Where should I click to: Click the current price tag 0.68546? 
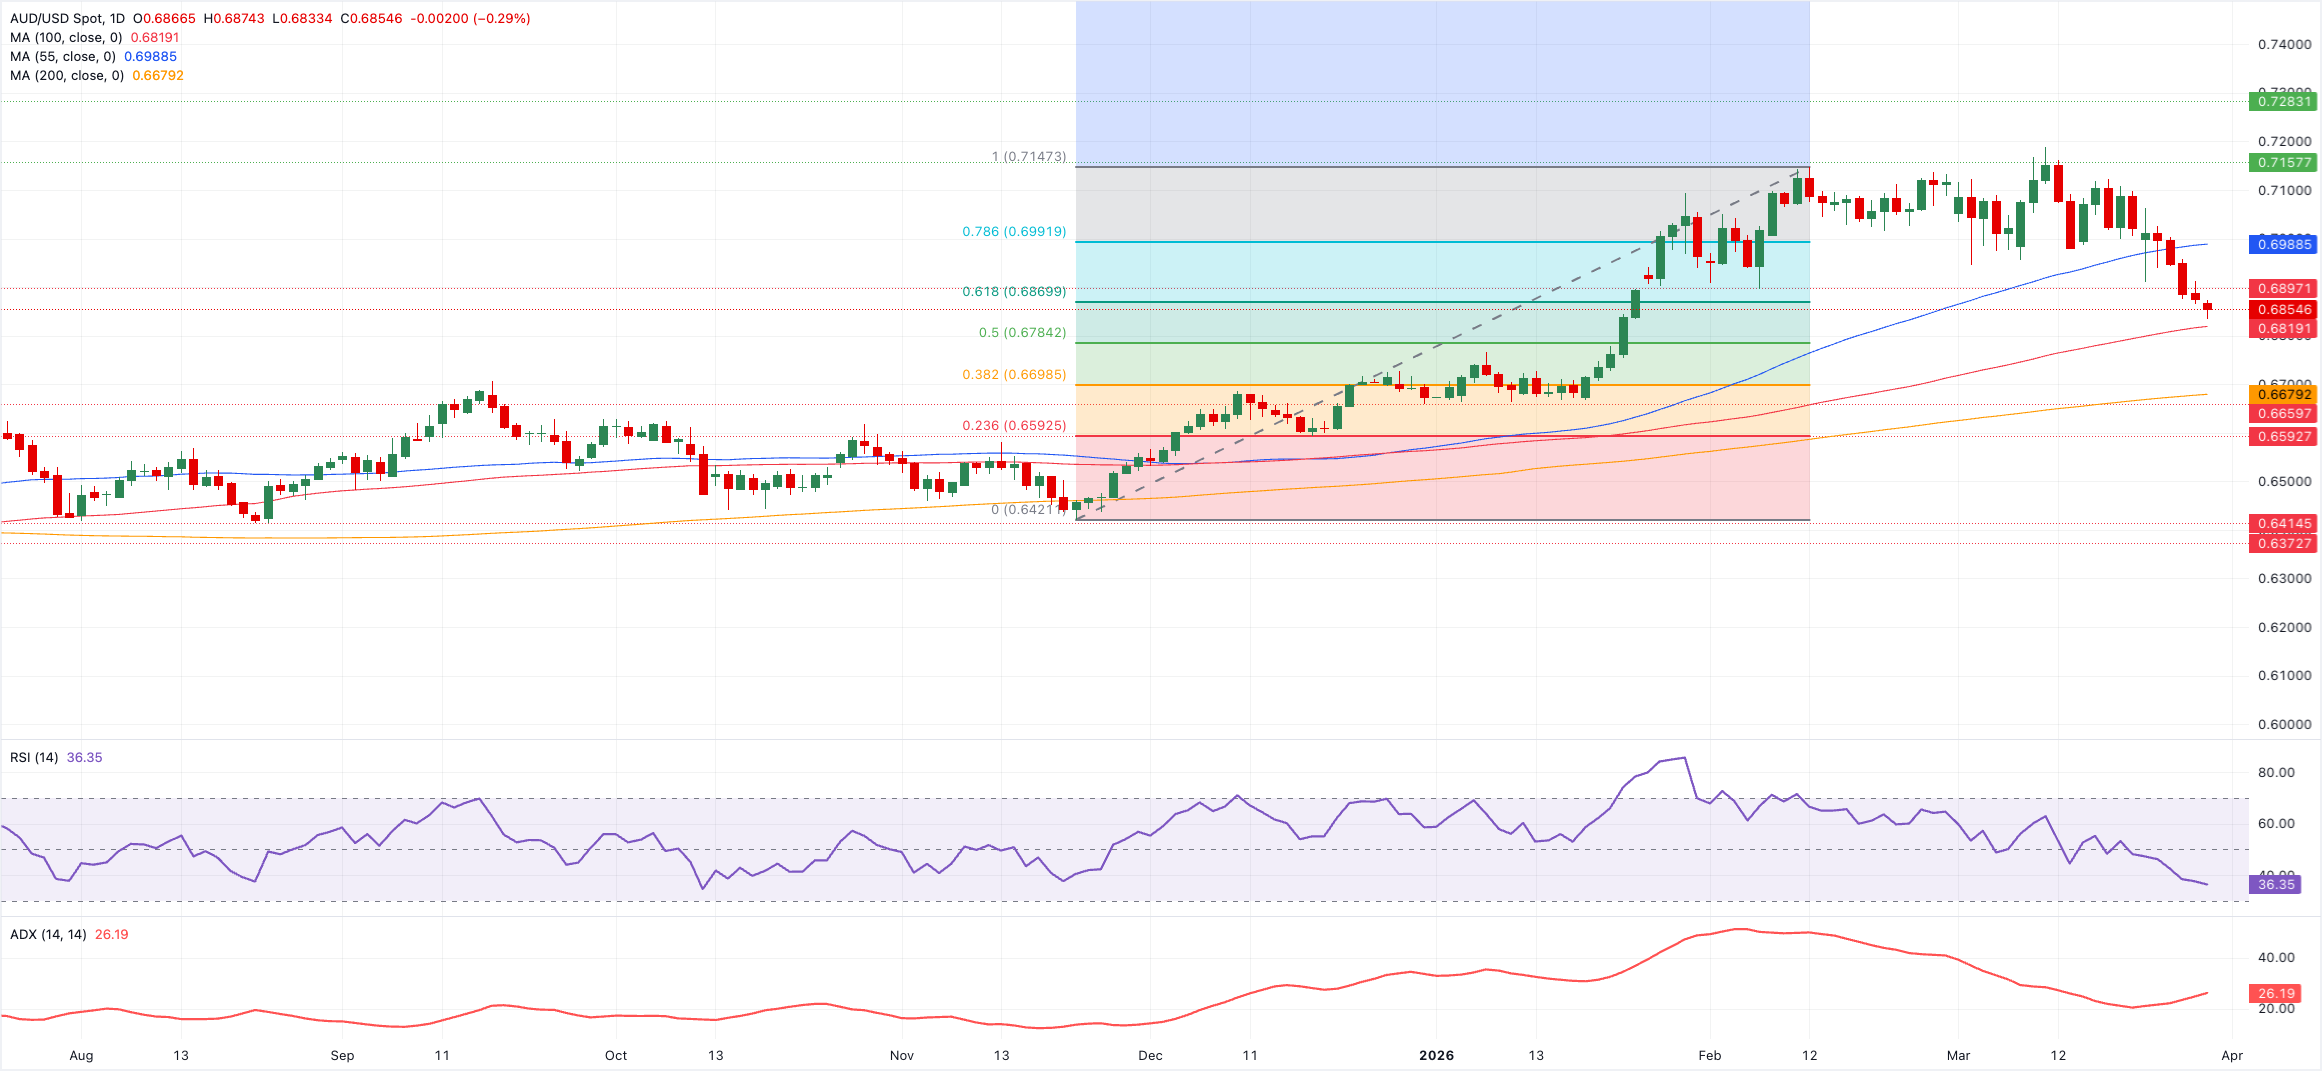pyautogui.click(x=2283, y=310)
